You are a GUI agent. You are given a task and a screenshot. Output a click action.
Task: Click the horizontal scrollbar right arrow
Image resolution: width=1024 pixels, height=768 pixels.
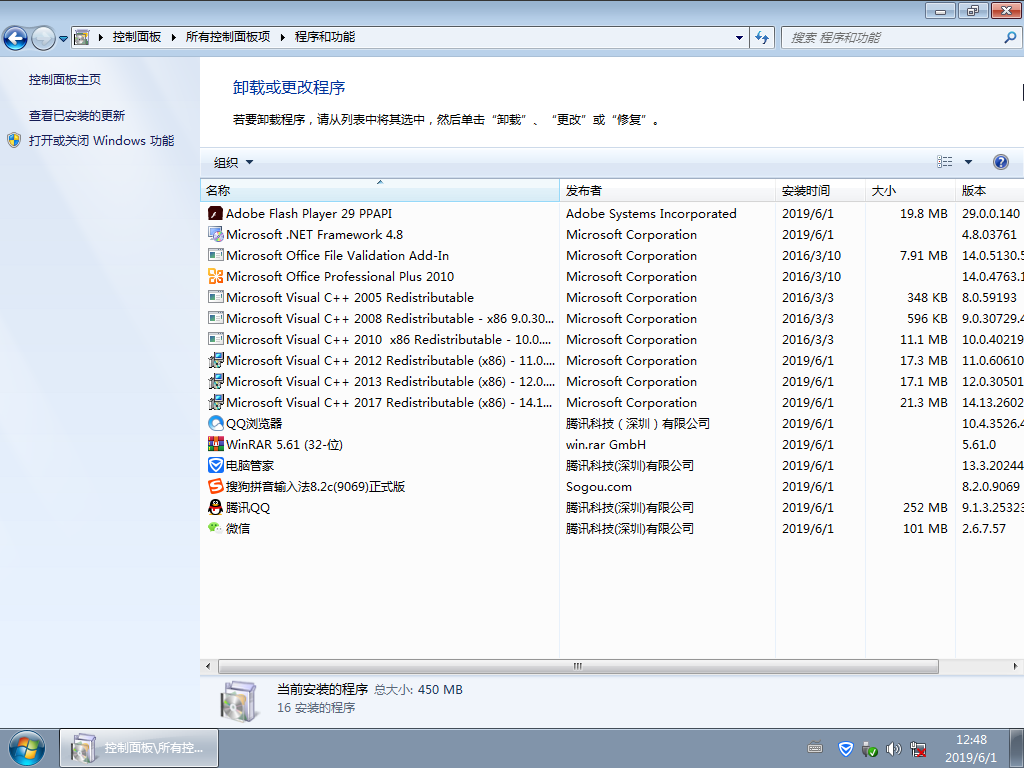pos(1015,667)
